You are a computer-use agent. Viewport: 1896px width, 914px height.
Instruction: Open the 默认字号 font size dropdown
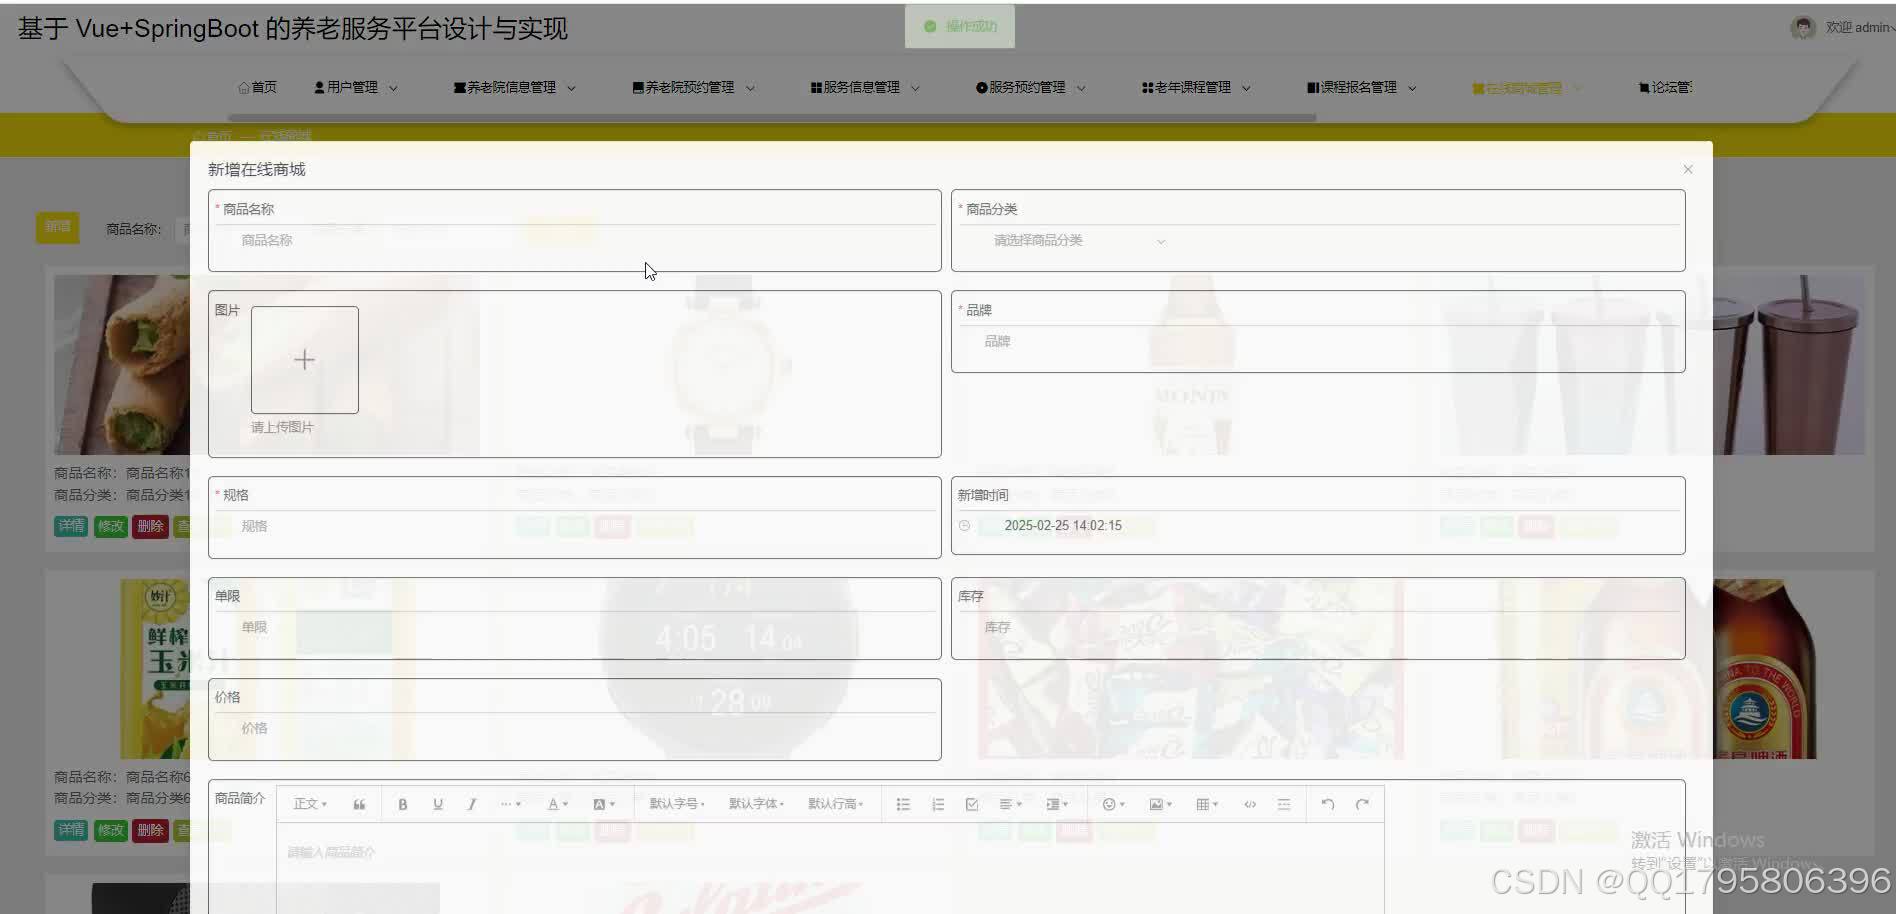677,804
